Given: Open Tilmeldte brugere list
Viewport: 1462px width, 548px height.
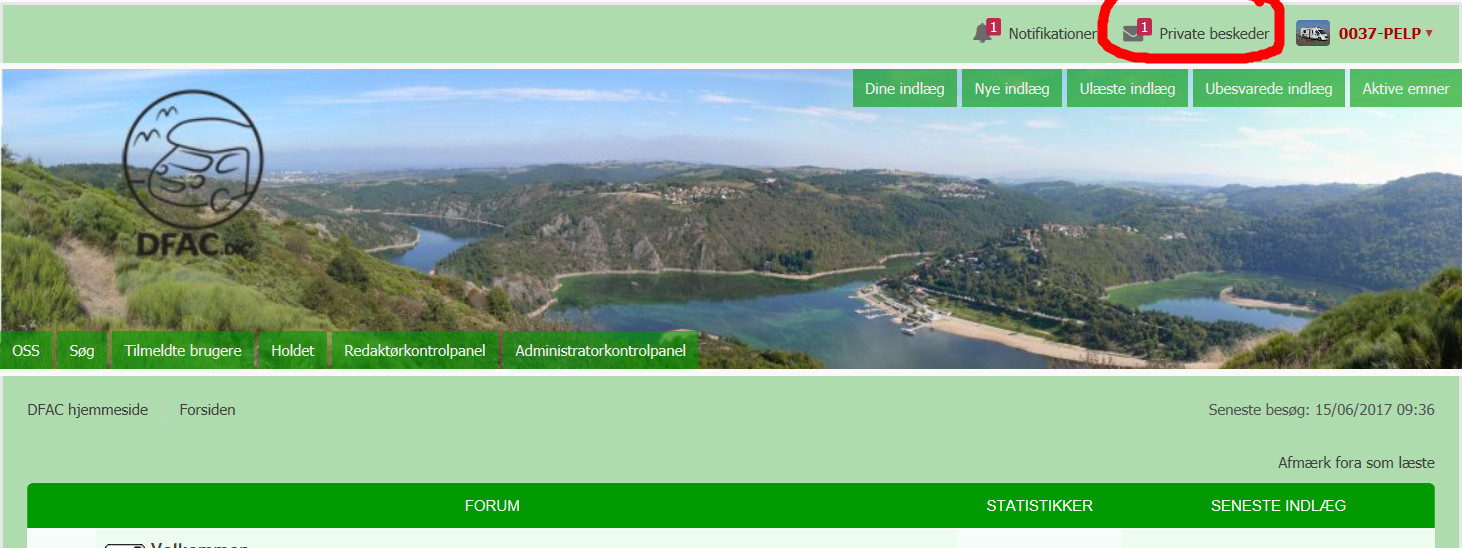Looking at the screenshot, I should point(183,351).
